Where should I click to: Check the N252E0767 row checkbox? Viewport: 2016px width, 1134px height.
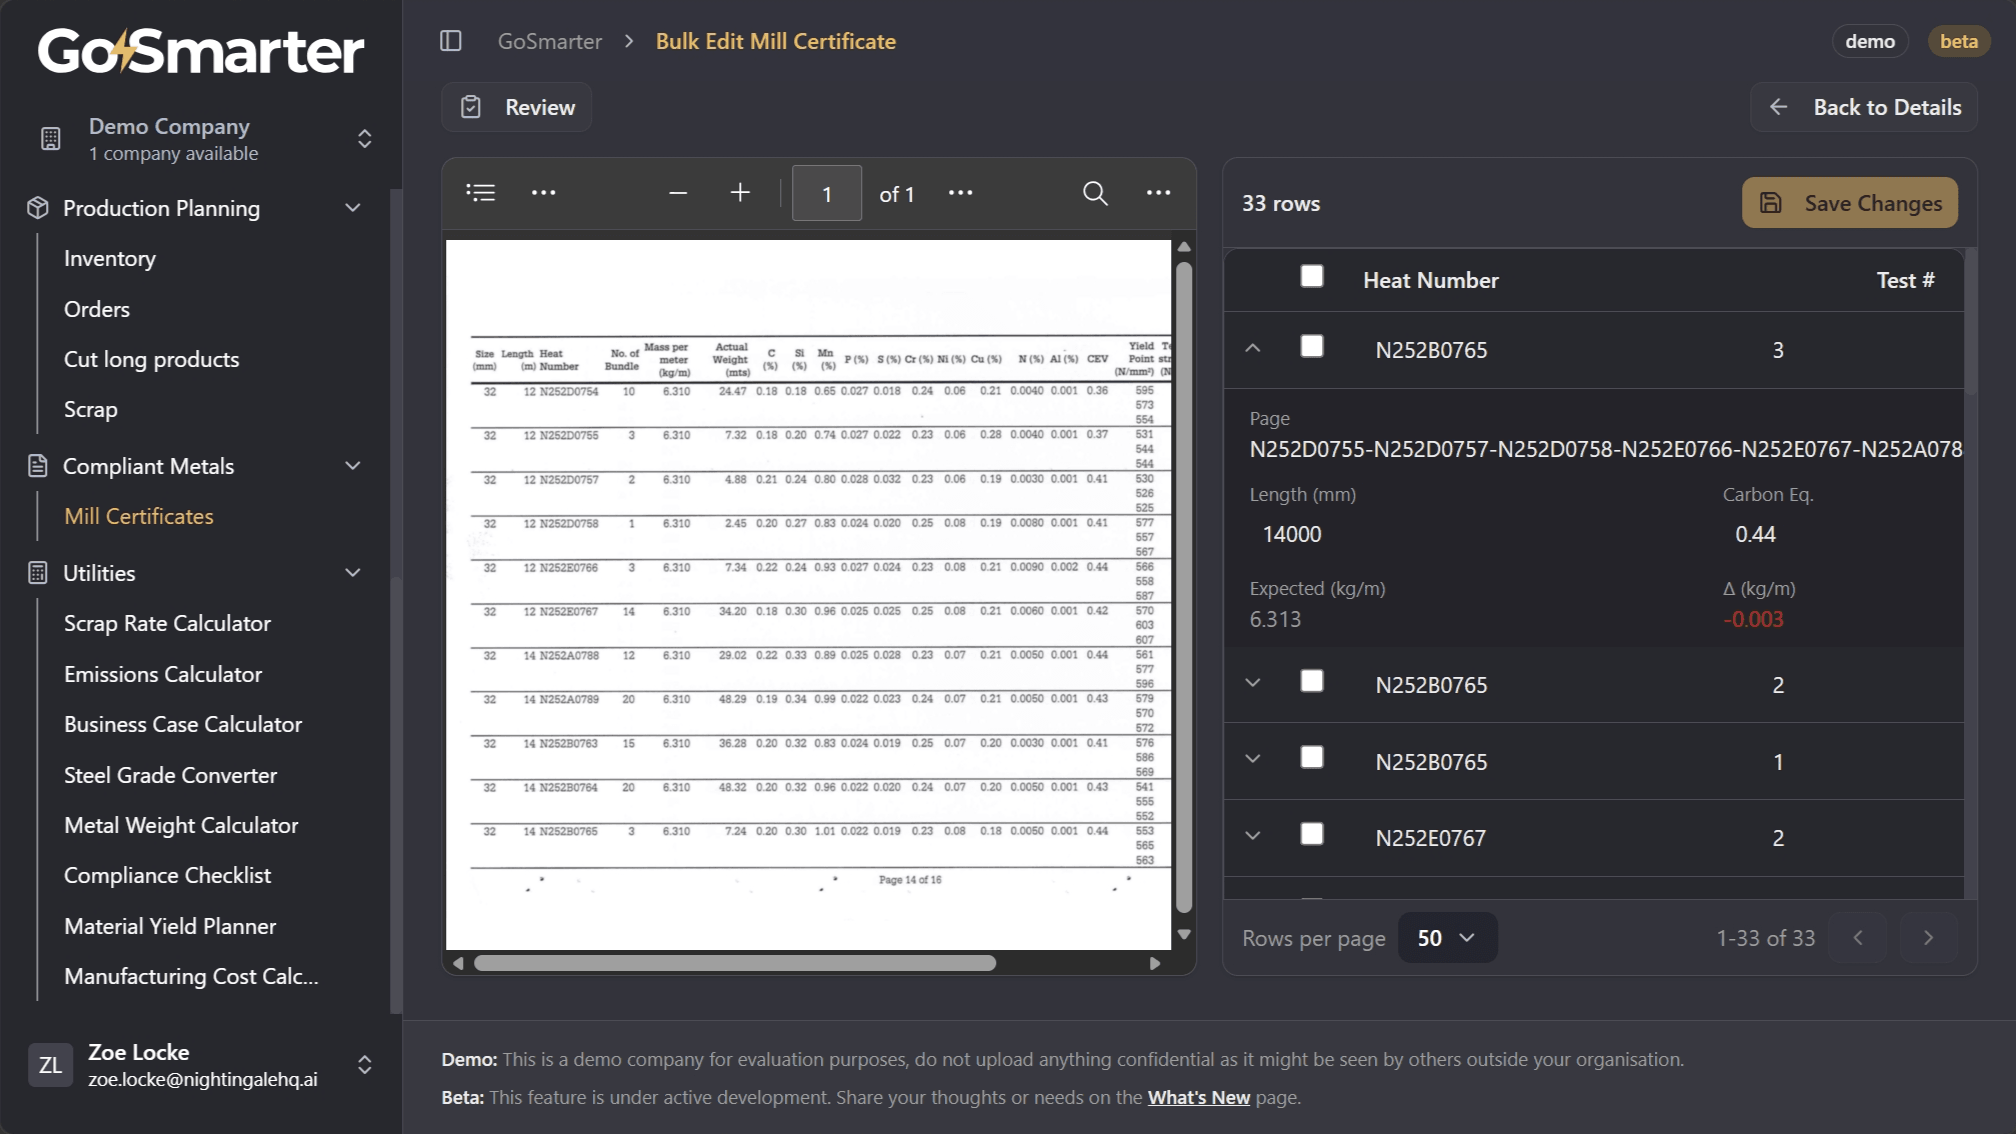[x=1312, y=835]
